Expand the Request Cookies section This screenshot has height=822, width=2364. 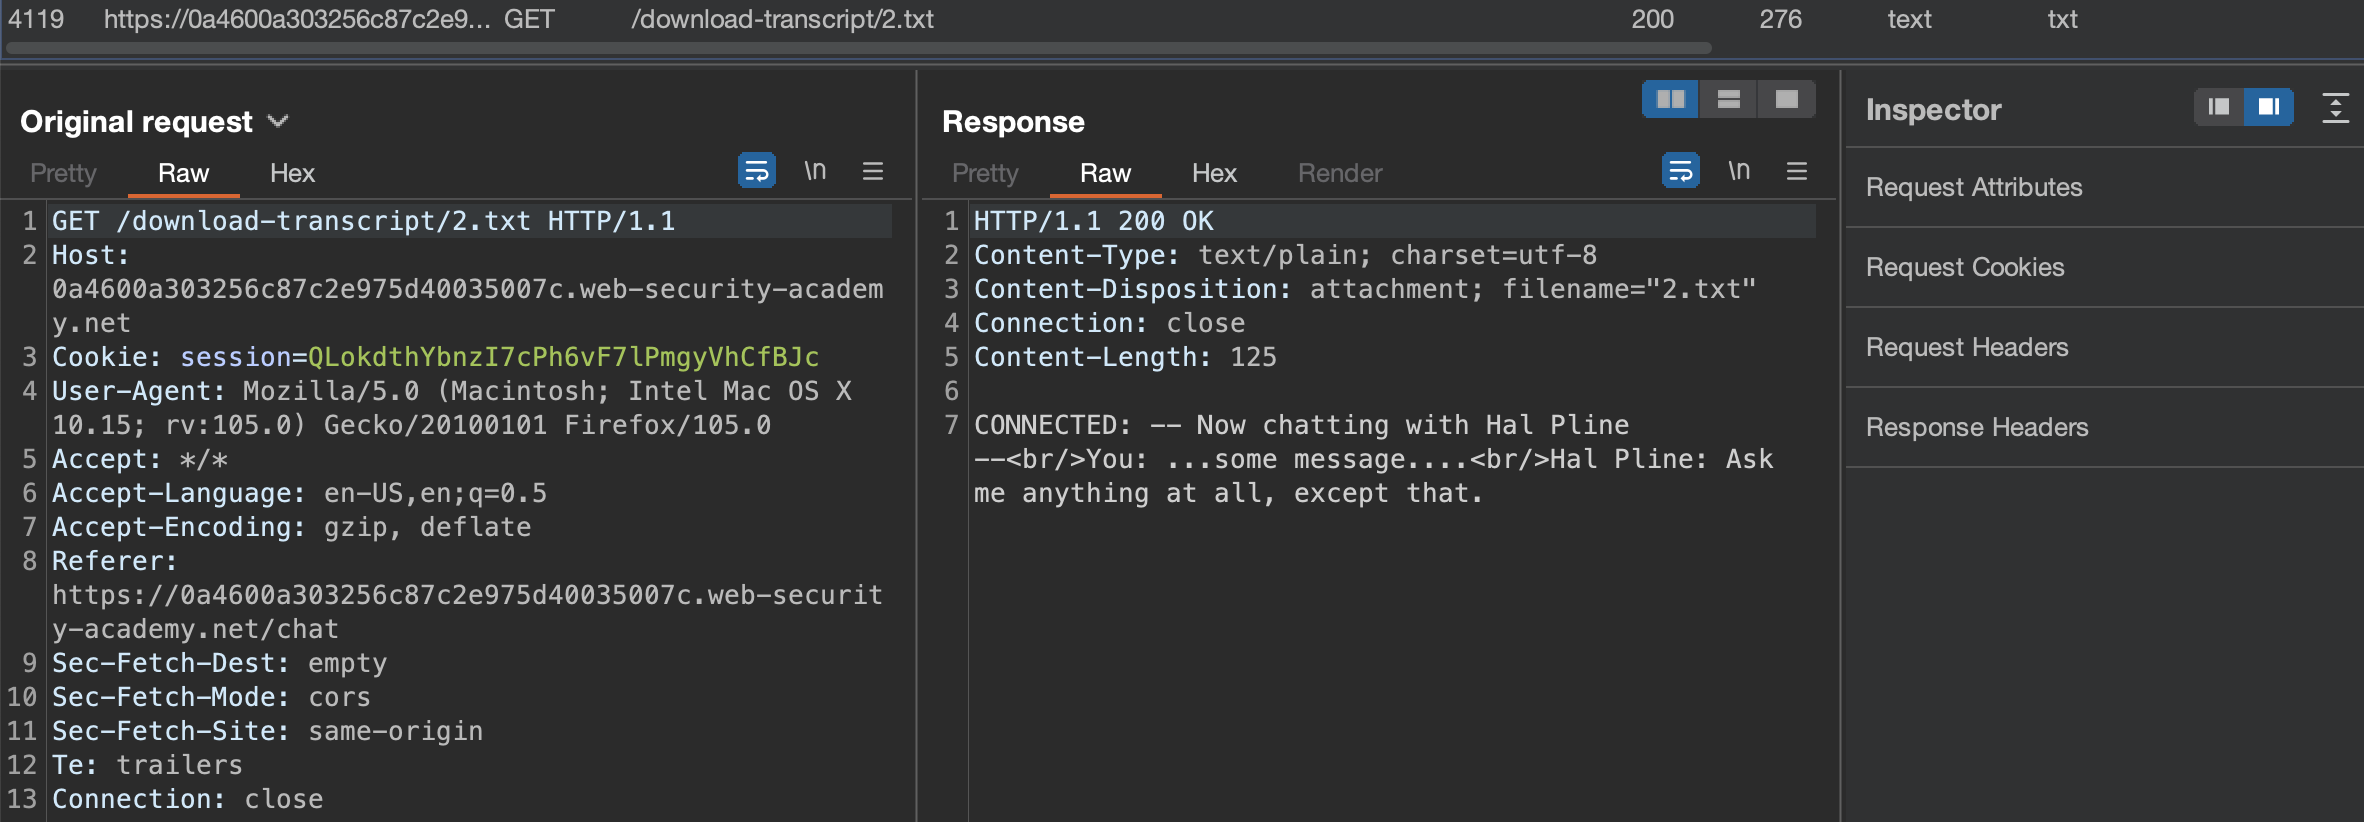point(1965,267)
